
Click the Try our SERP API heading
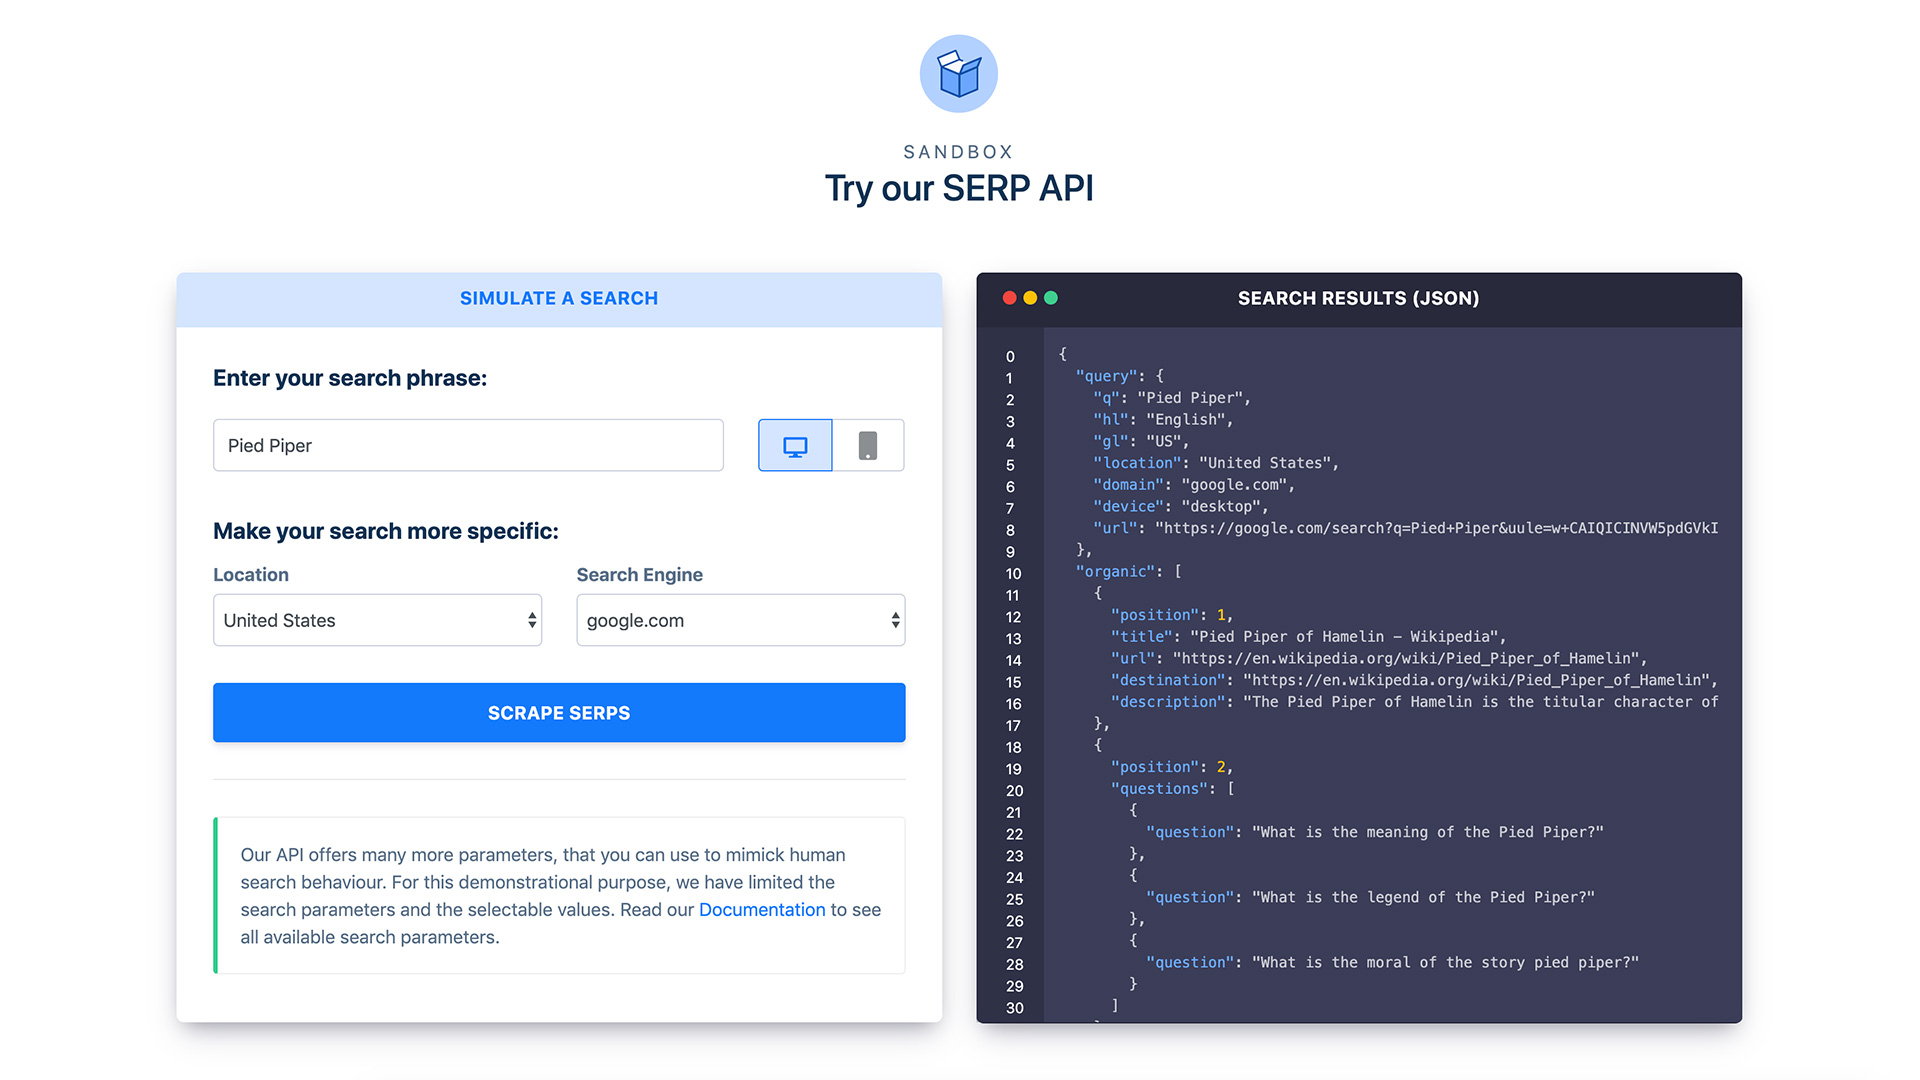click(959, 188)
